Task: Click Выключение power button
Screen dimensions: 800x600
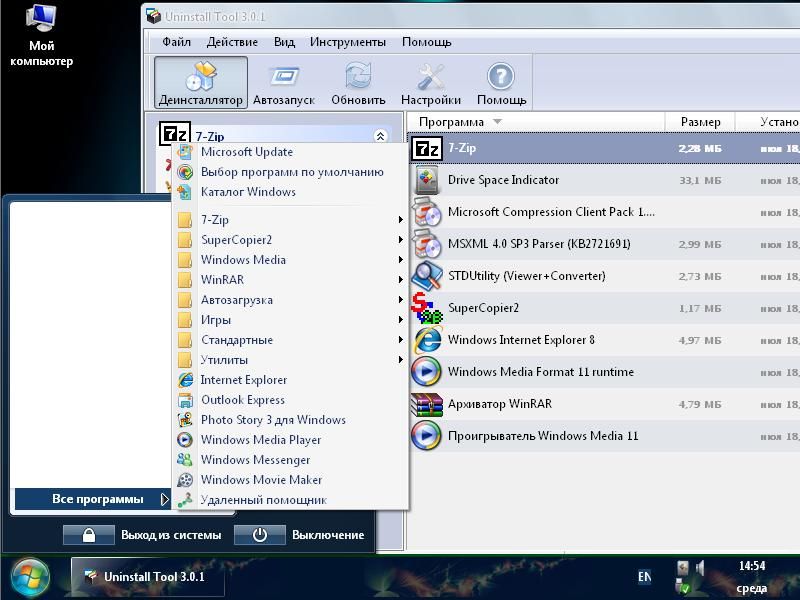Action: pos(260,535)
